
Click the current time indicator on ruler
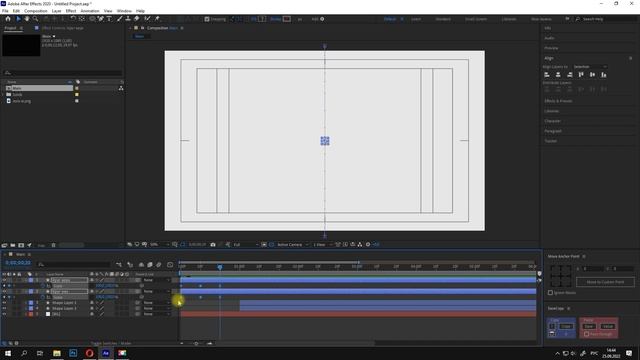pos(220,267)
